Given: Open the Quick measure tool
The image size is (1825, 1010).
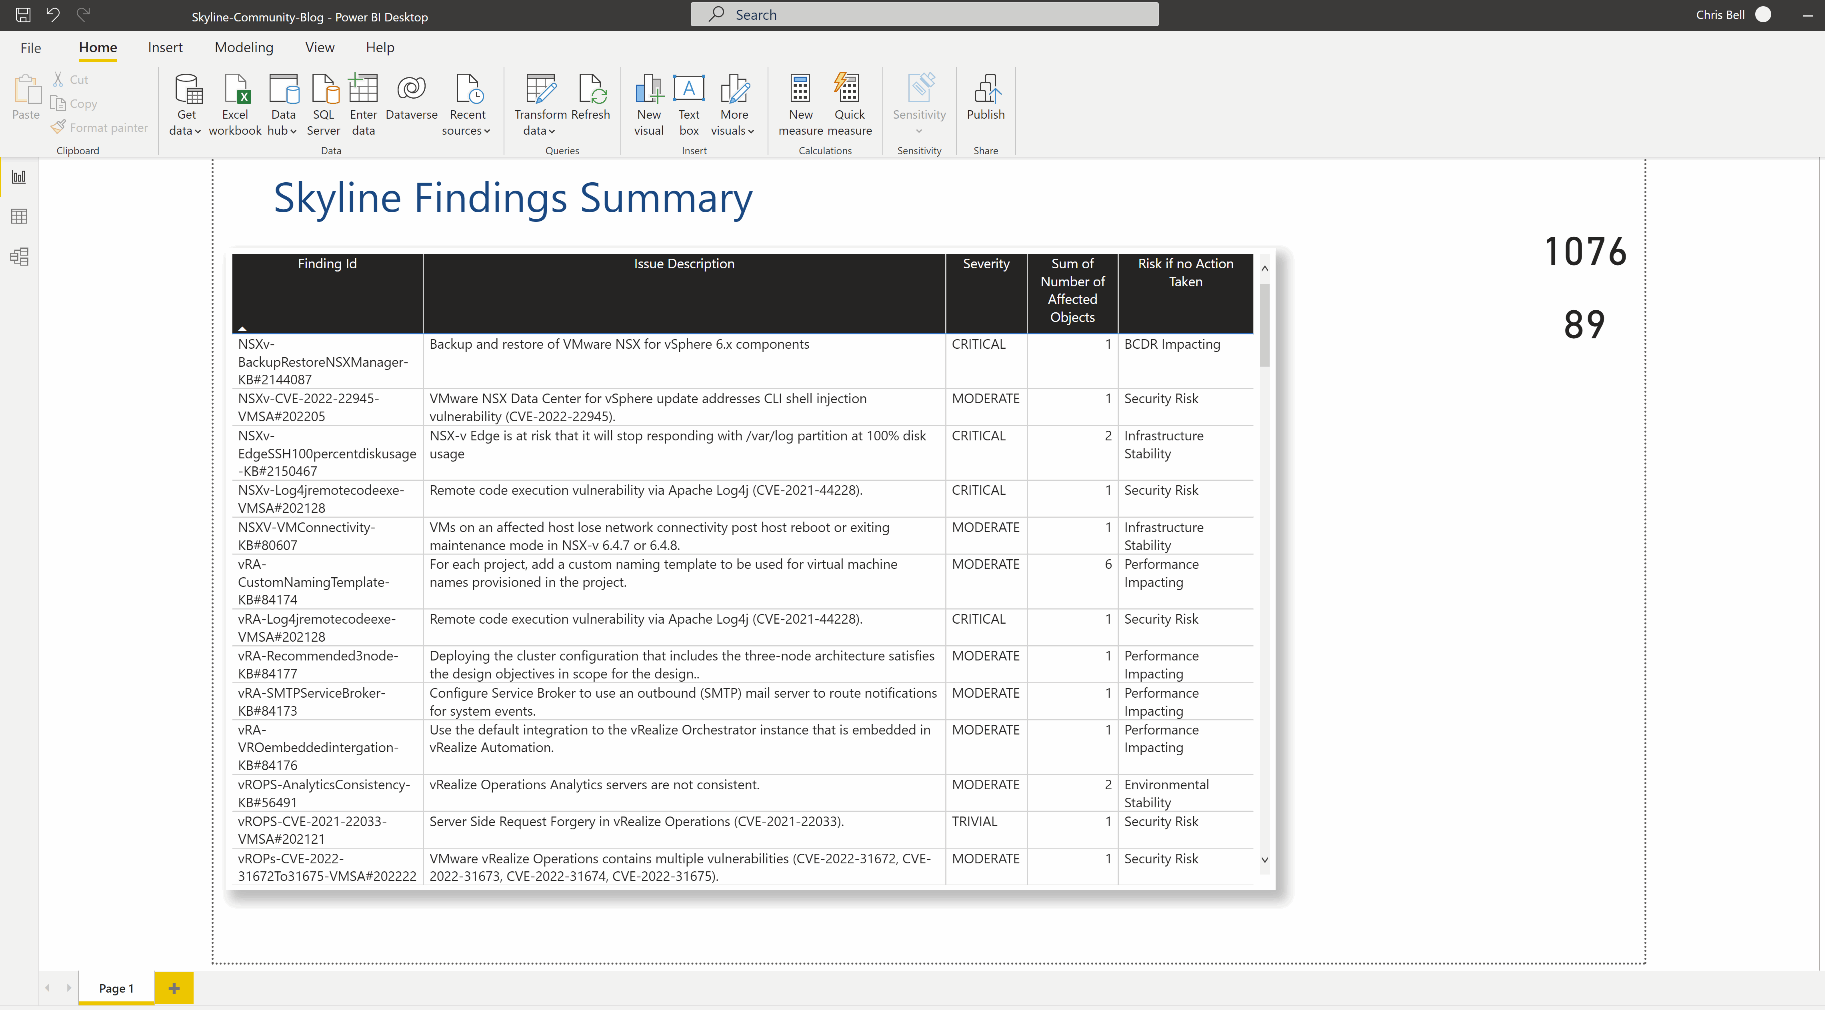Looking at the screenshot, I should 849,103.
